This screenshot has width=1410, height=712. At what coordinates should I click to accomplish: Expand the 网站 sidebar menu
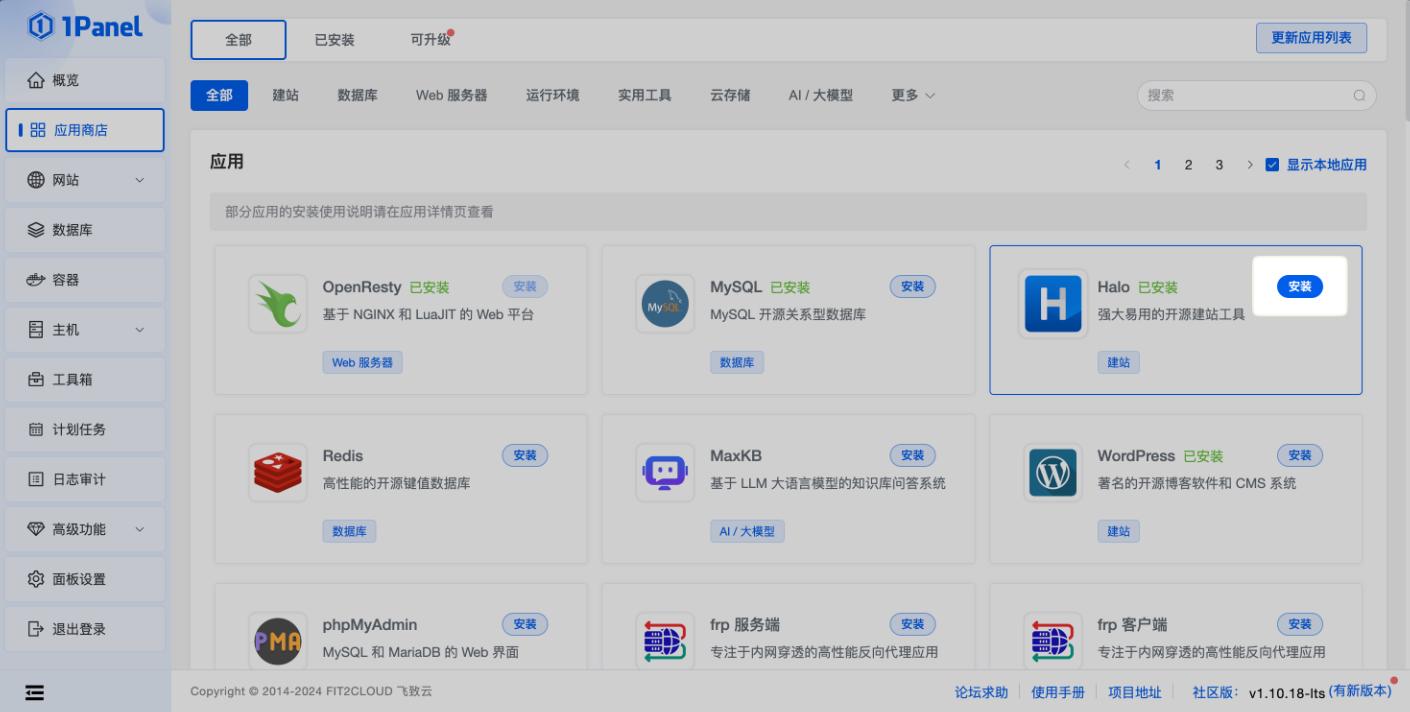85,180
